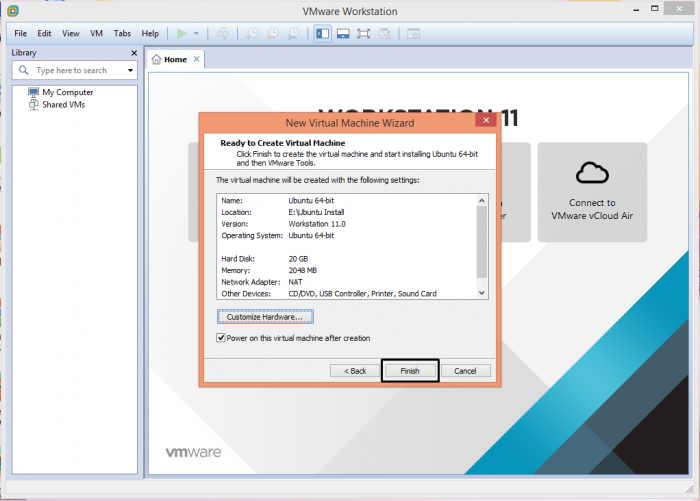Expand the power options dropdown arrow
700x501 pixels.
pyautogui.click(x=196, y=33)
